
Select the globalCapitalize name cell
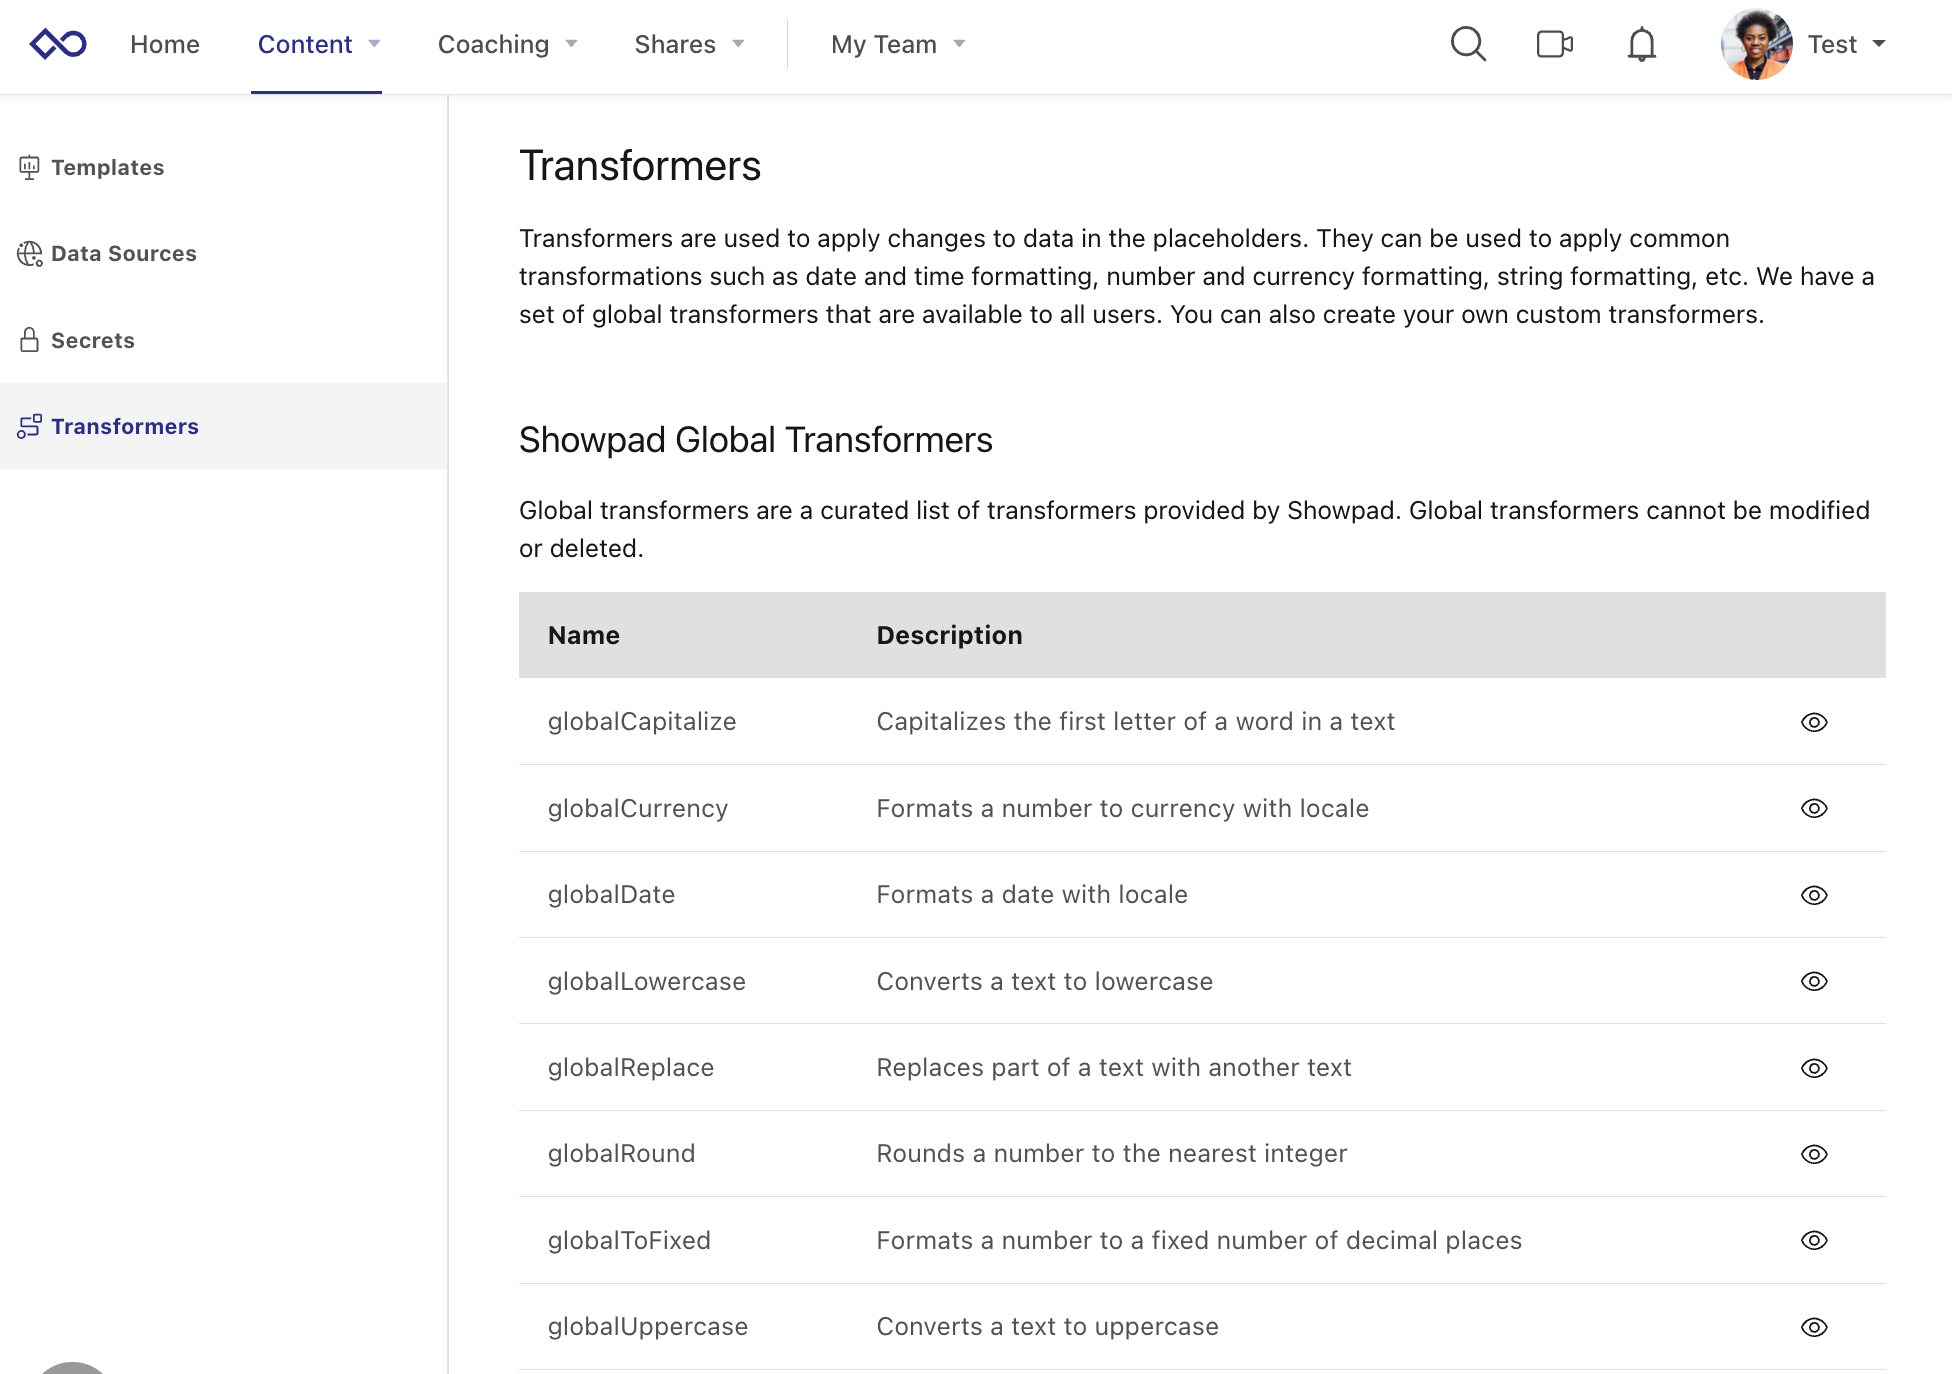[x=642, y=721]
